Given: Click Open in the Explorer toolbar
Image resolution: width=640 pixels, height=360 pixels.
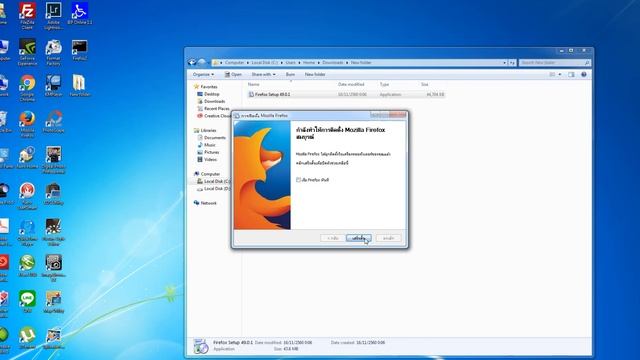Looking at the screenshot, I should click(x=233, y=74).
